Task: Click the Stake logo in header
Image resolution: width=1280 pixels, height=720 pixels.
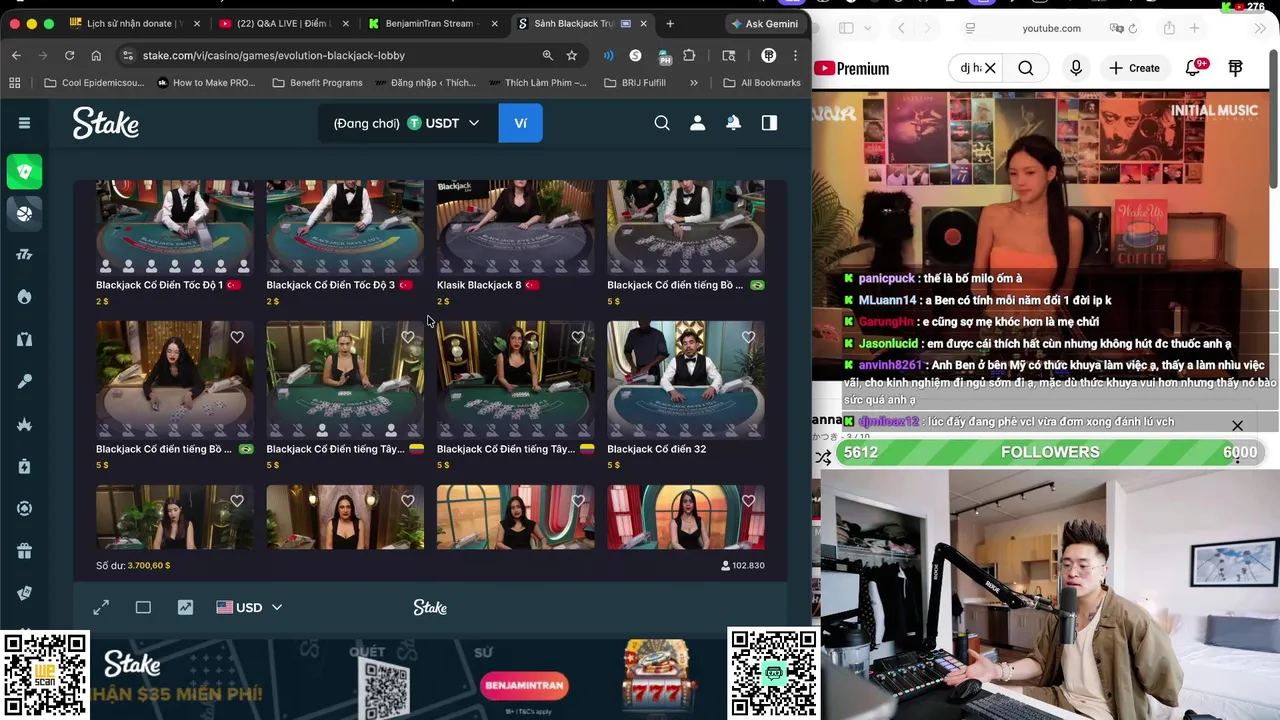Action: tap(106, 123)
